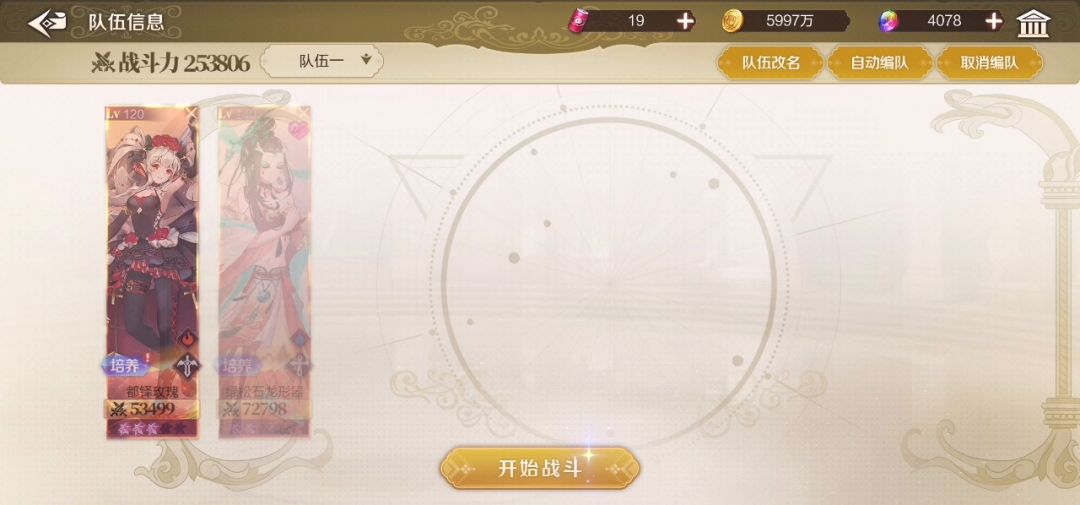The image size is (1080, 505).
Task: Click the fire element icon on first card
Action: [x=187, y=338]
